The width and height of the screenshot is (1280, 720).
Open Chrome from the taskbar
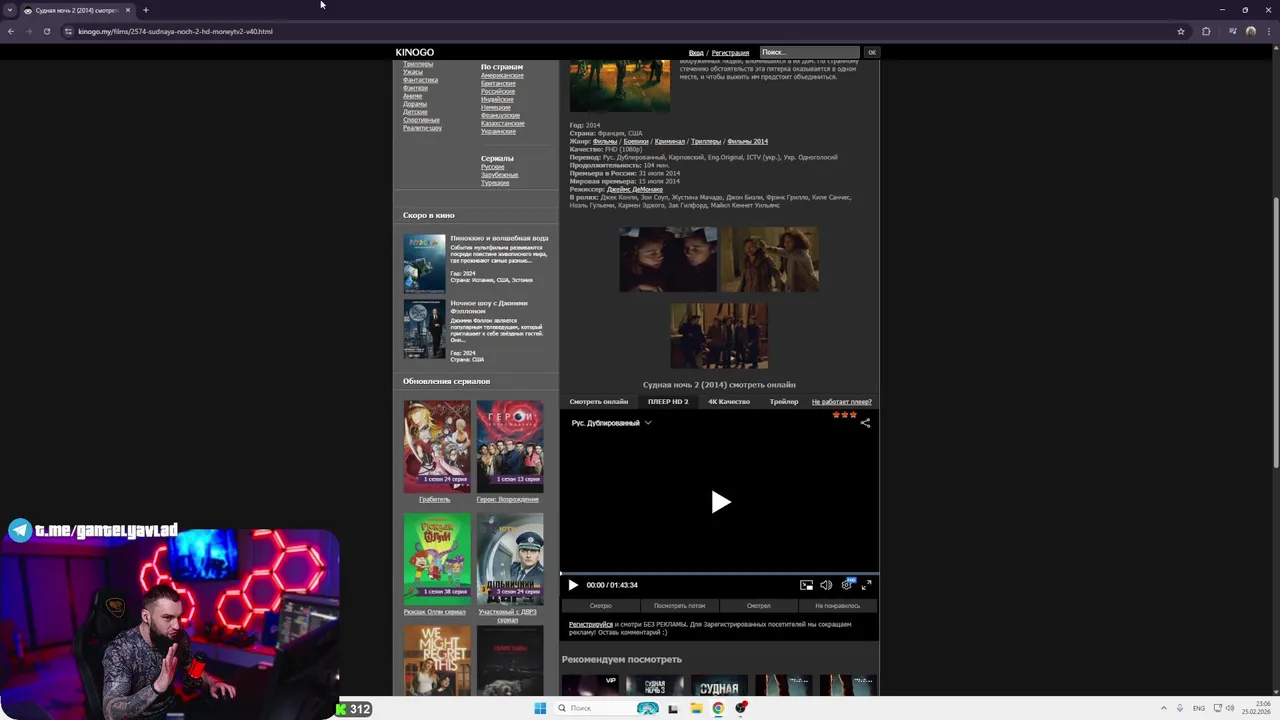click(718, 708)
